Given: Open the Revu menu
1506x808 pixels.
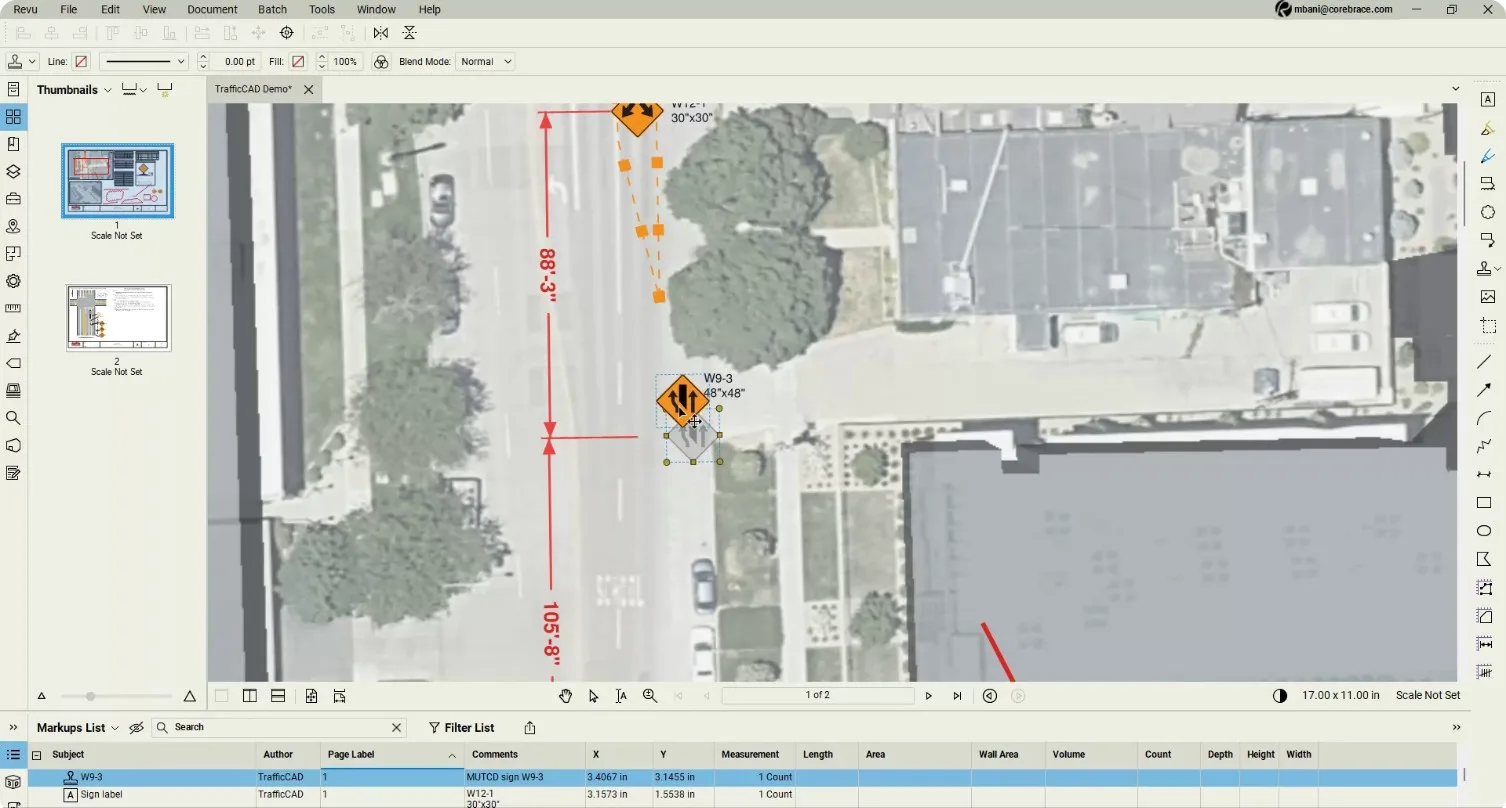Looking at the screenshot, I should (26, 9).
